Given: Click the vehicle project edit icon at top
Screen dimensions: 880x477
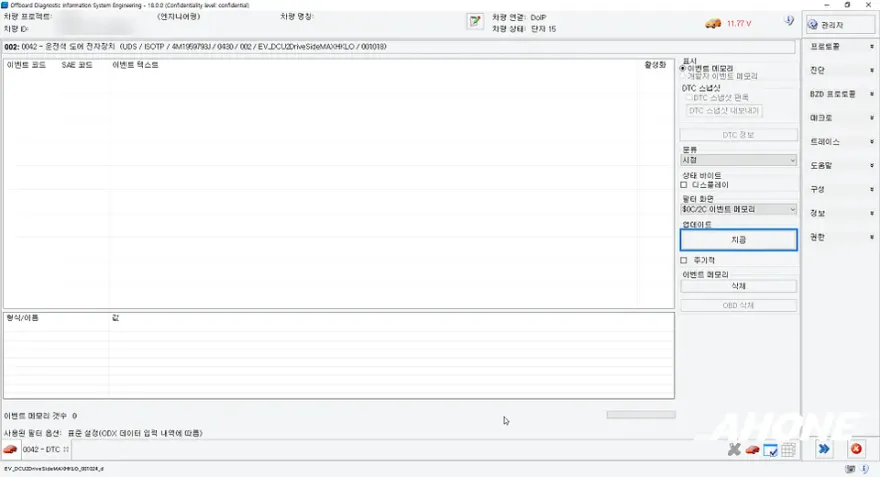Looking at the screenshot, I should point(475,21).
